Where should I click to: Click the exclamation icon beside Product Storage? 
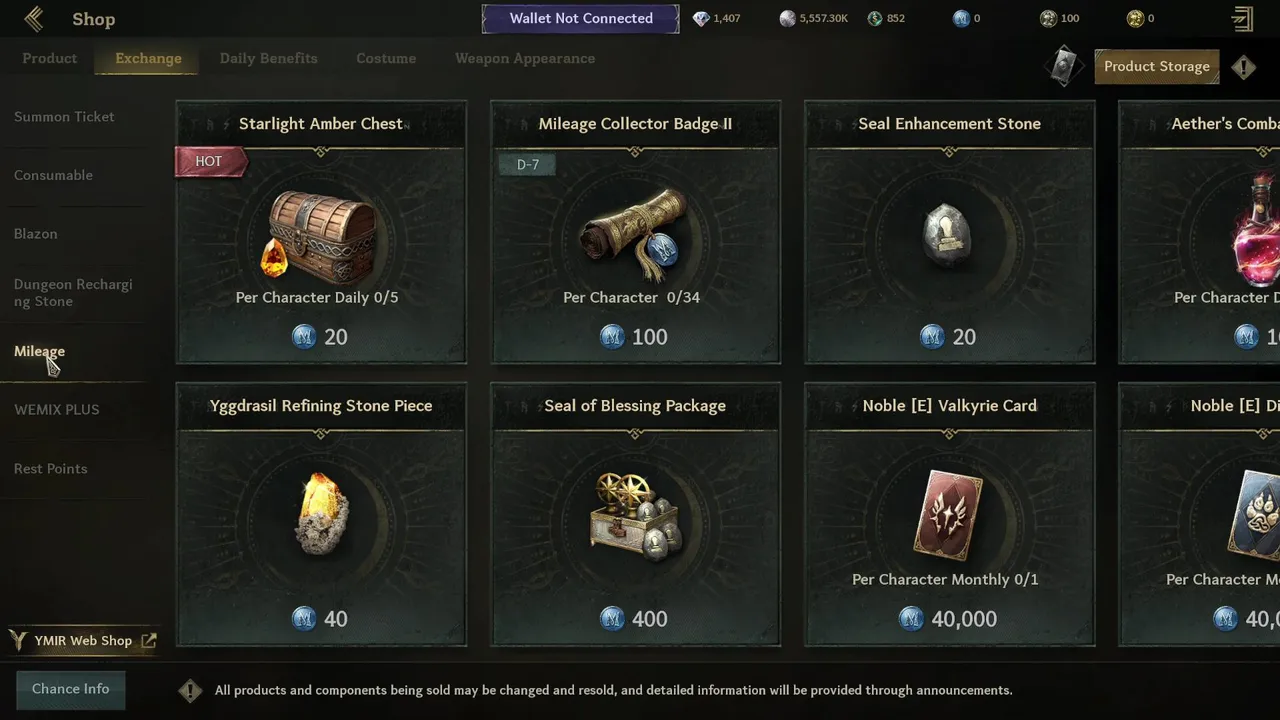(1243, 67)
